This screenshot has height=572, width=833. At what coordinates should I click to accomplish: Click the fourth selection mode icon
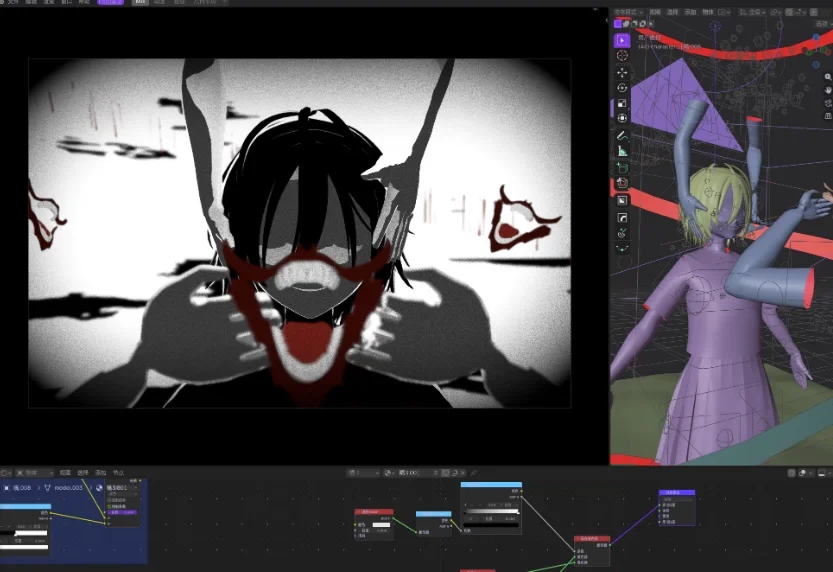pos(643,23)
